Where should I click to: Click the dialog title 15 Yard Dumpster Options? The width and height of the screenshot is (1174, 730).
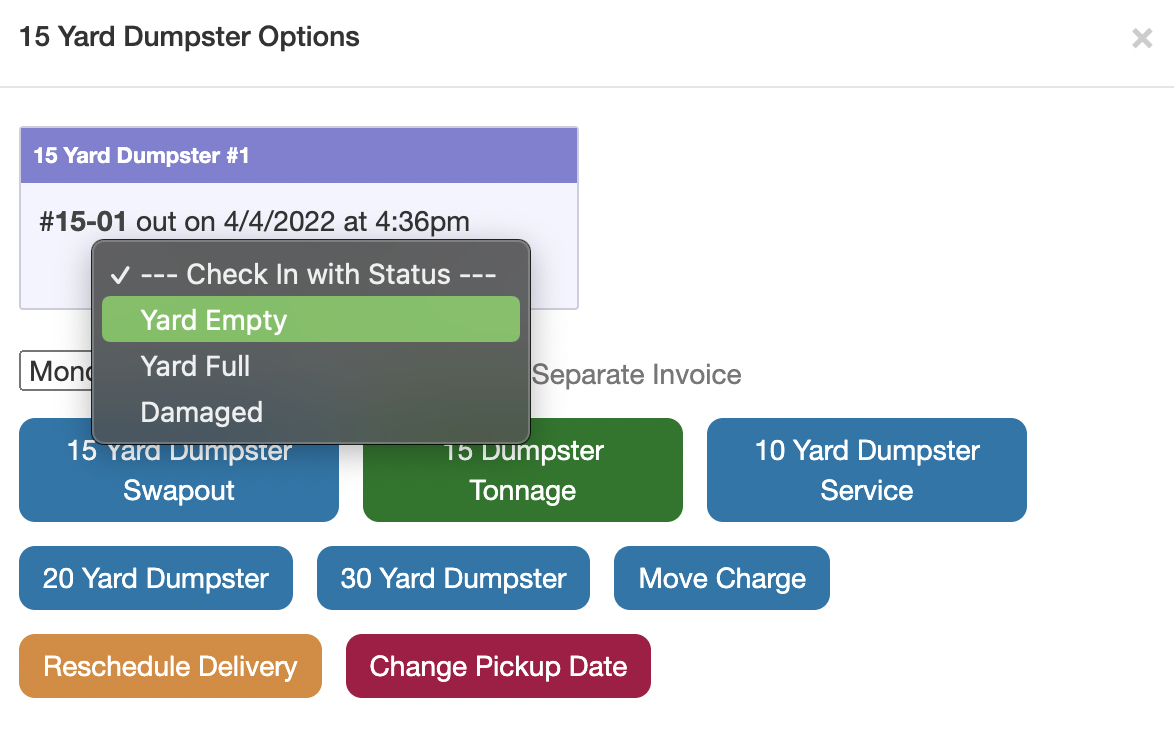[x=189, y=38]
